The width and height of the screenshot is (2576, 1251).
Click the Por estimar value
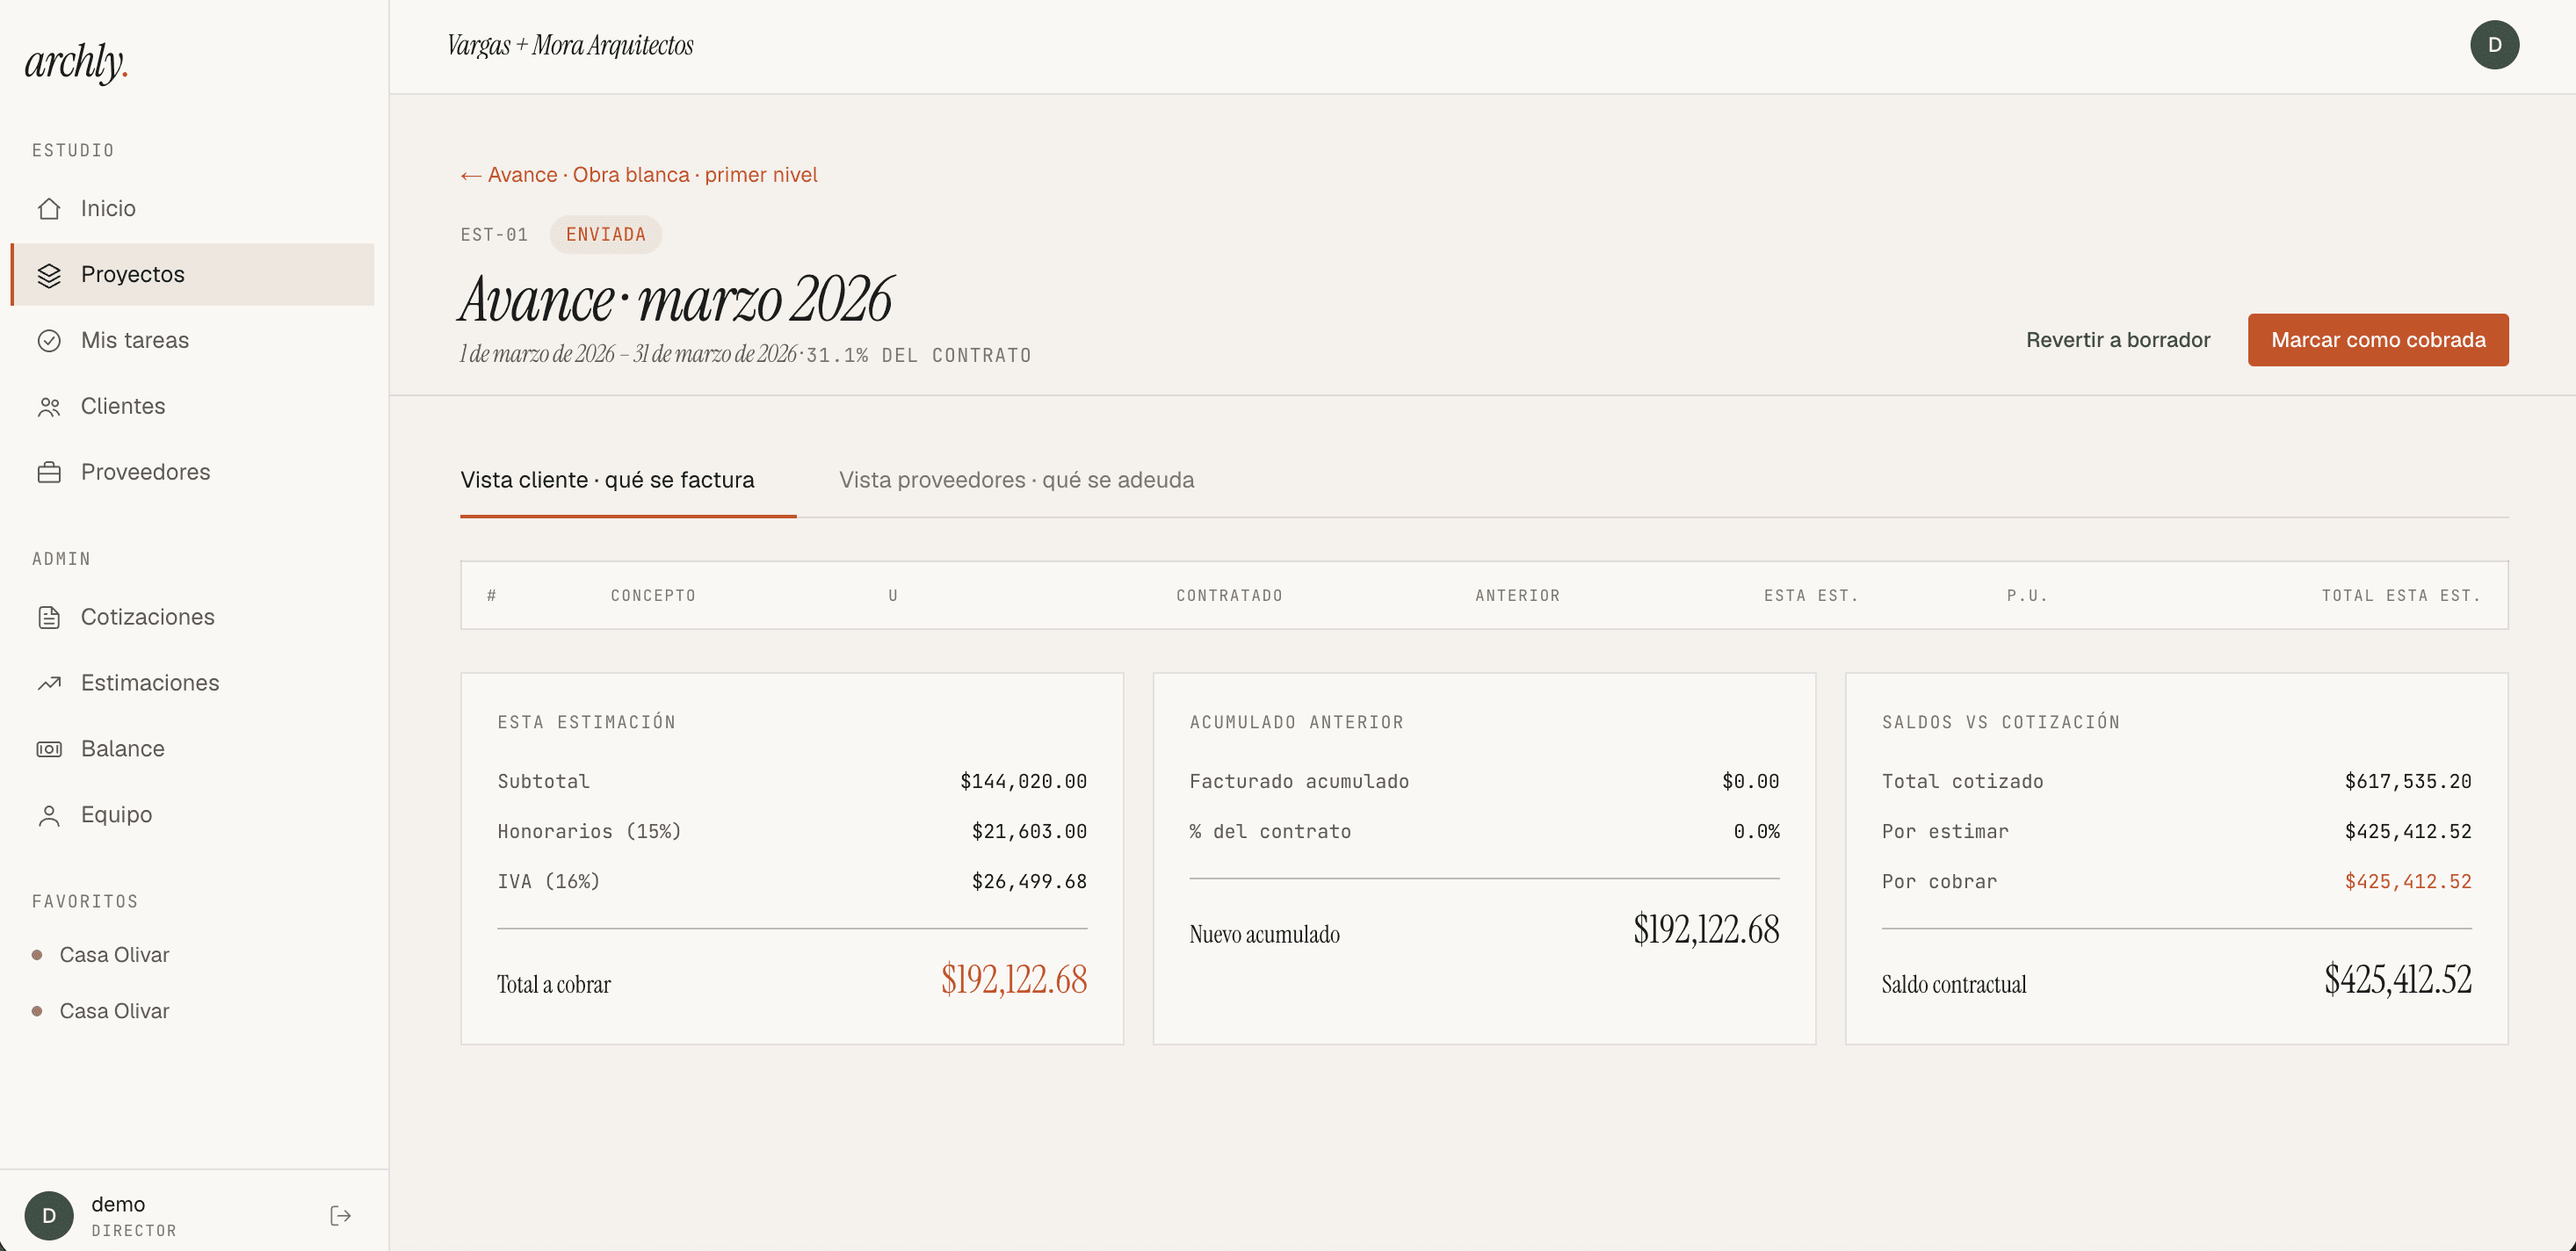pyautogui.click(x=2407, y=831)
